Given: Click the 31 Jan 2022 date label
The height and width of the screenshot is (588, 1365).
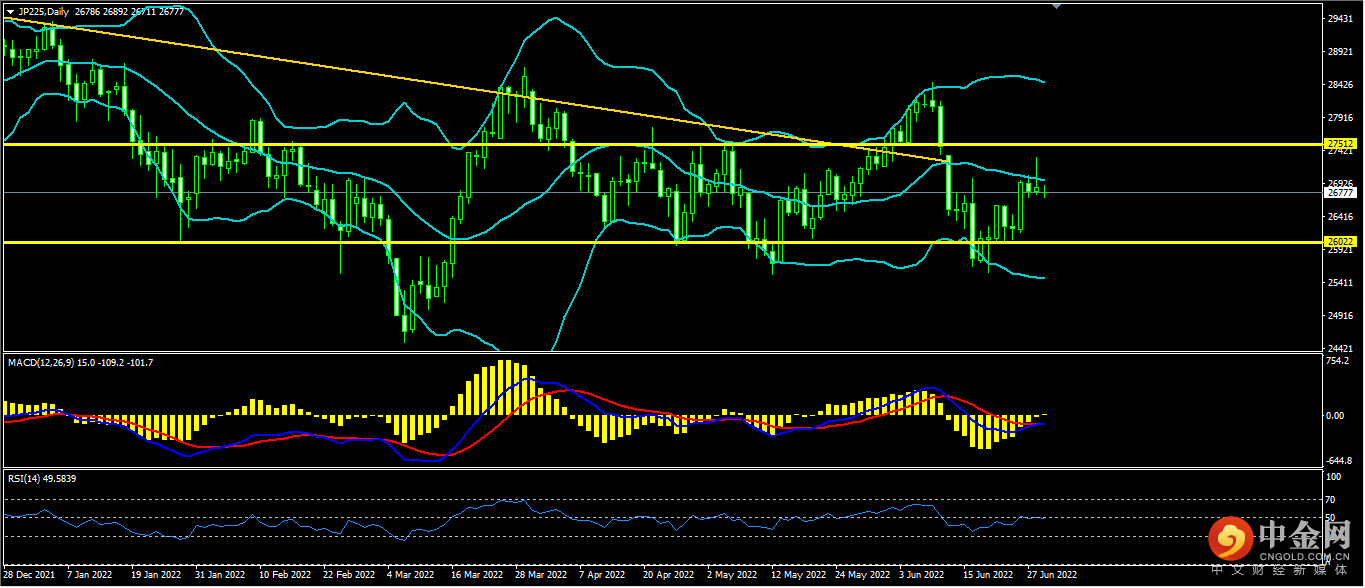Looking at the screenshot, I should click(220, 576).
